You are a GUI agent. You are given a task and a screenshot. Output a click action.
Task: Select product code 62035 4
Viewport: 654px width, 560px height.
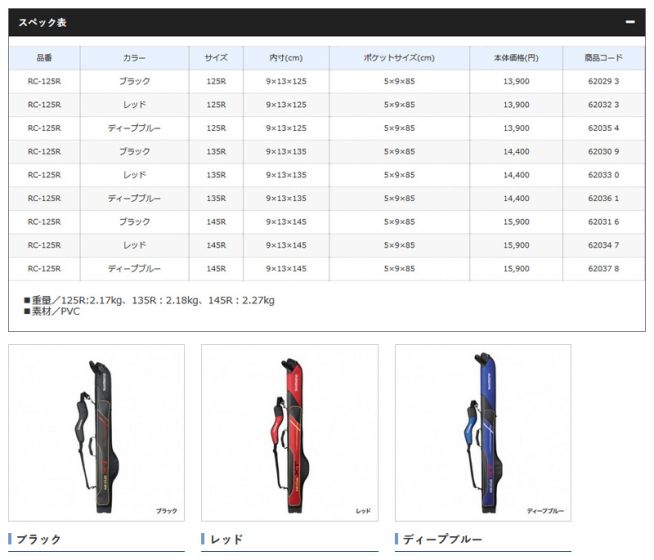point(604,128)
